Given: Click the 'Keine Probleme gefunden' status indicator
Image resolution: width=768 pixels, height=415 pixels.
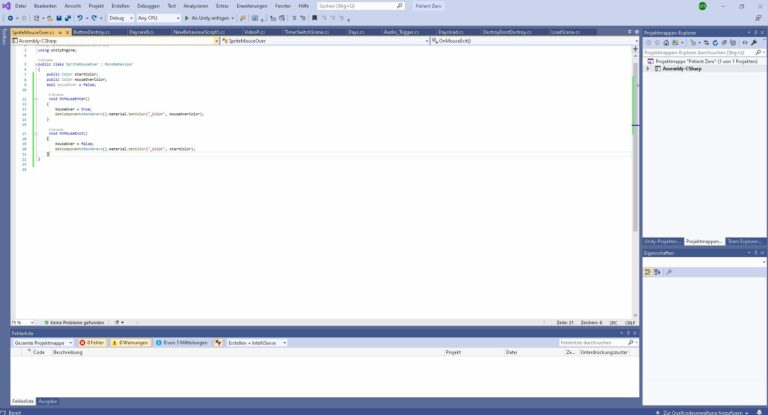Looking at the screenshot, I should [x=76, y=322].
